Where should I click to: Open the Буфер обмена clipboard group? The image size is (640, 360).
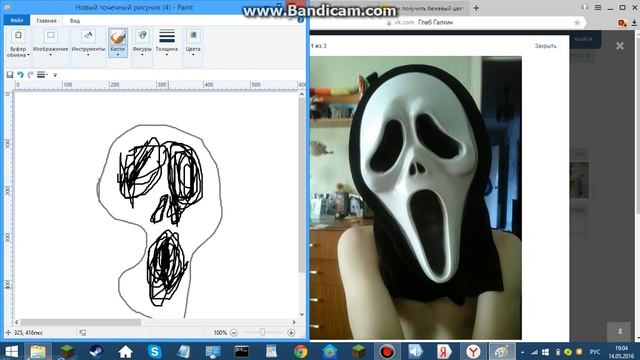point(18,43)
